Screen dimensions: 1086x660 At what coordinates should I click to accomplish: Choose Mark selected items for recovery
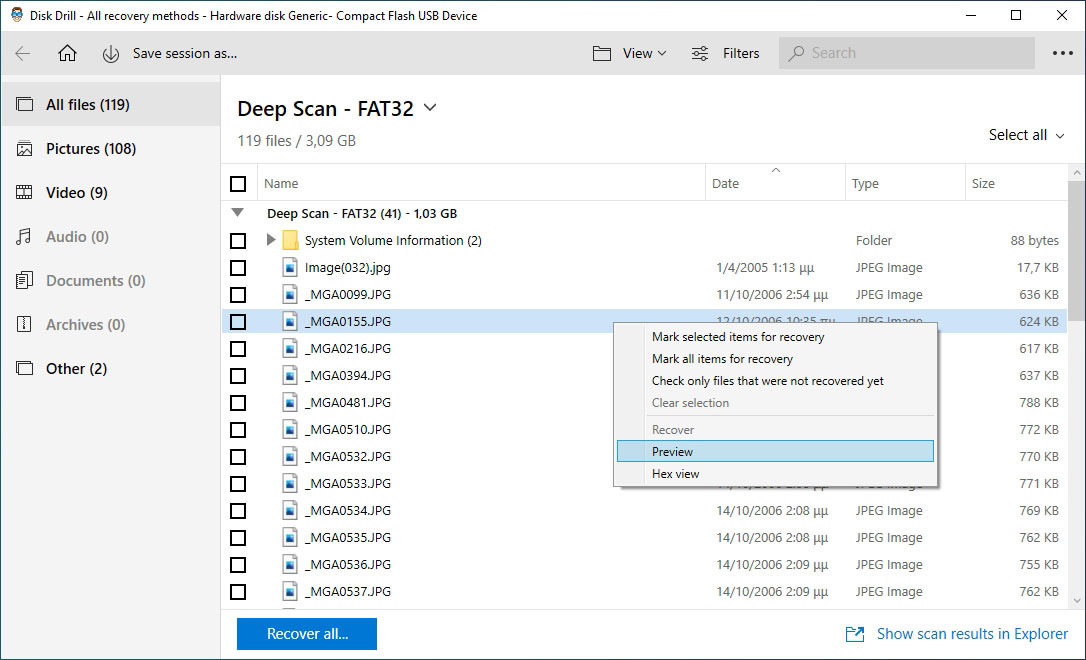pos(775,337)
